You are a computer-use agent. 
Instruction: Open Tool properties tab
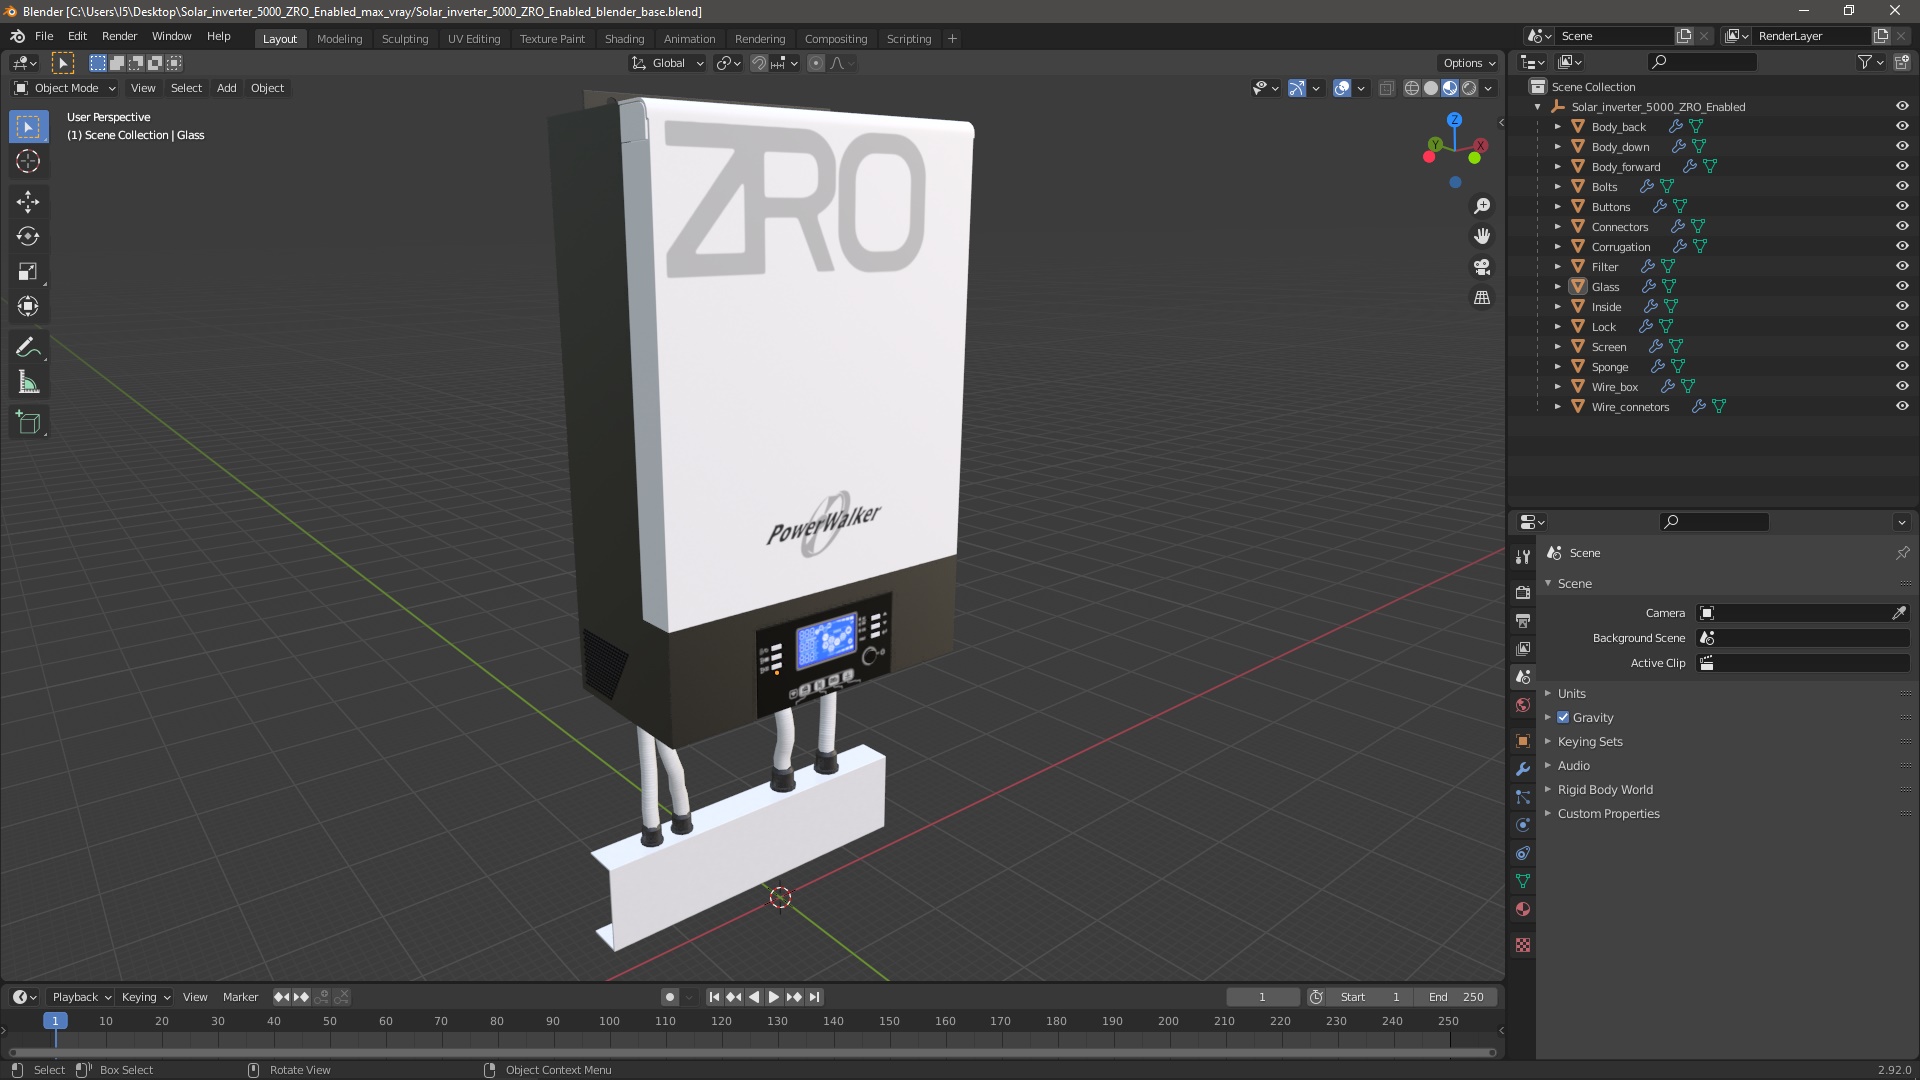pos(1523,557)
